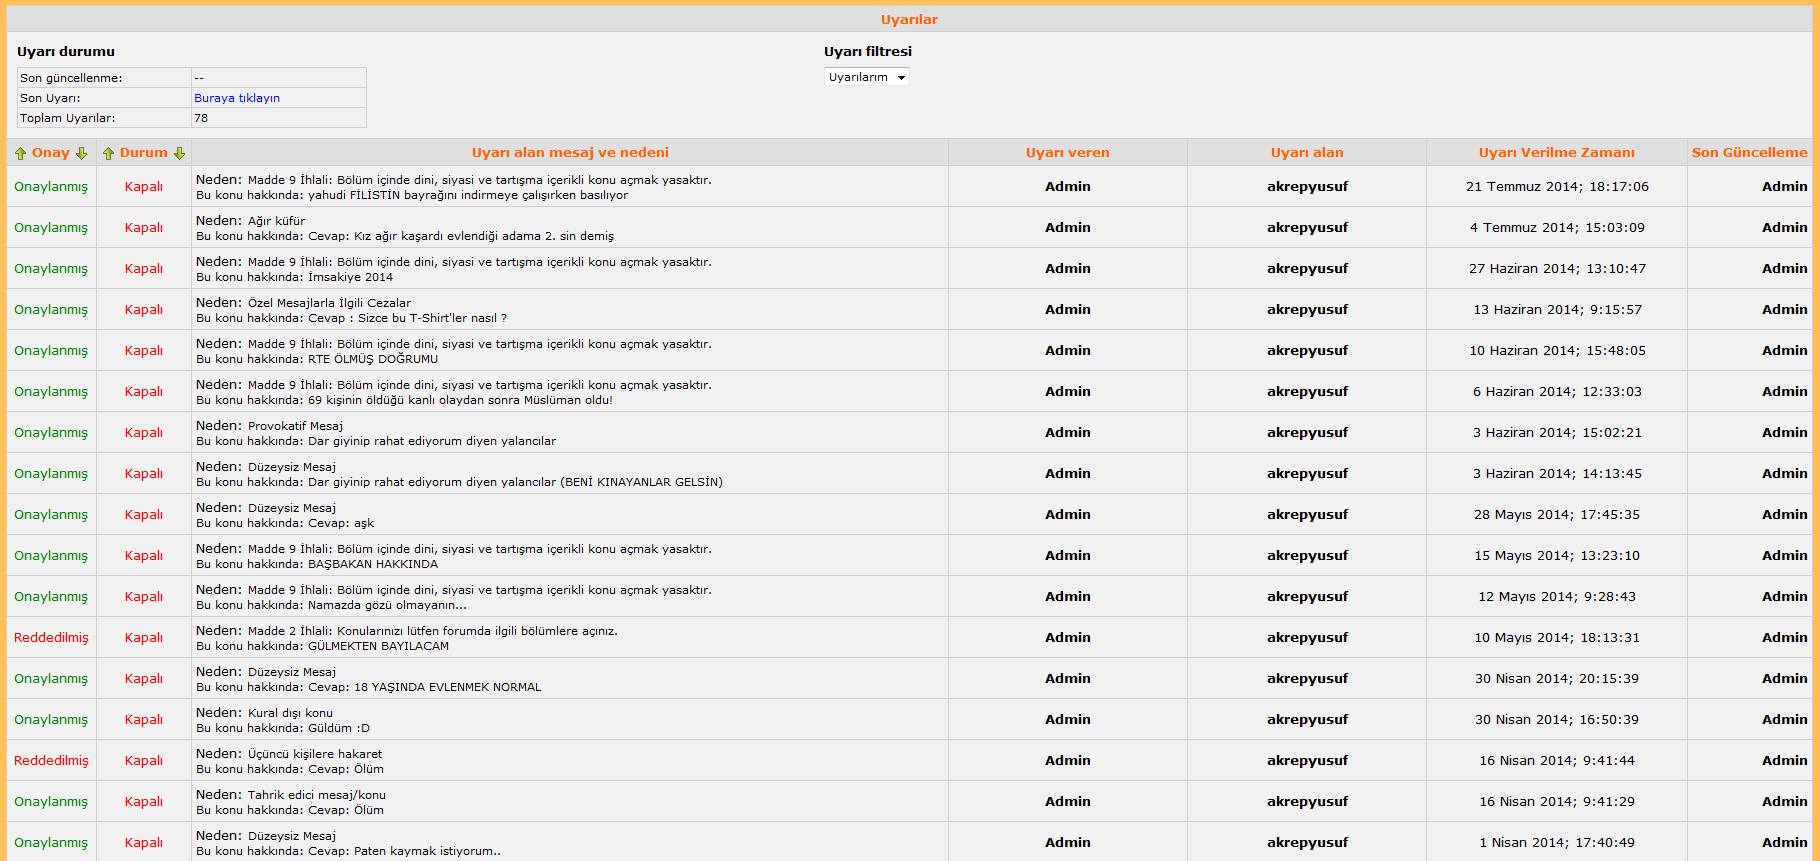
Task: Sort Durum column descending with down arrow
Action: coord(180,153)
